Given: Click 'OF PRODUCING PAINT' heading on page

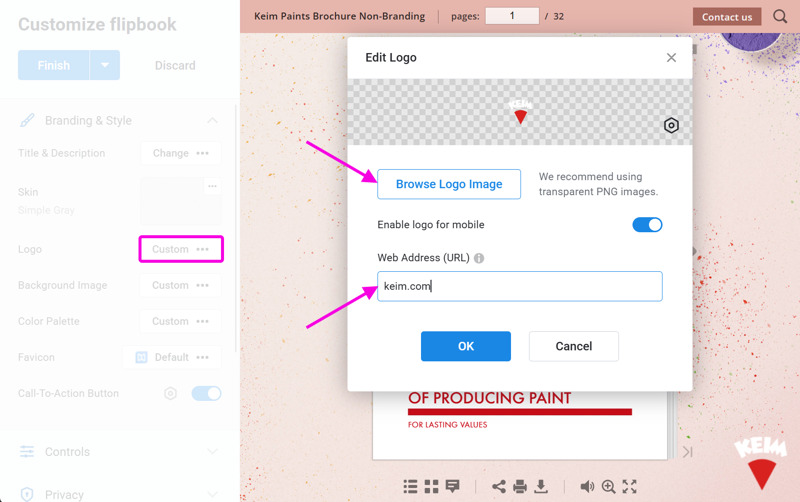Looking at the screenshot, I should tap(490, 398).
